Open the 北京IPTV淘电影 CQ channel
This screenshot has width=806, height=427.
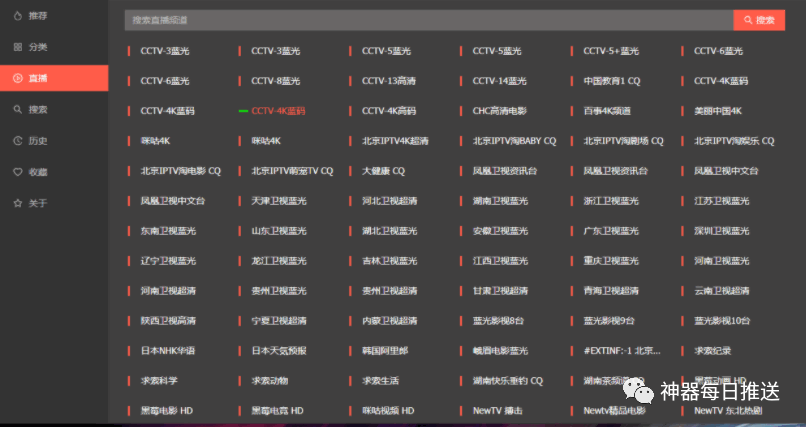pos(180,171)
